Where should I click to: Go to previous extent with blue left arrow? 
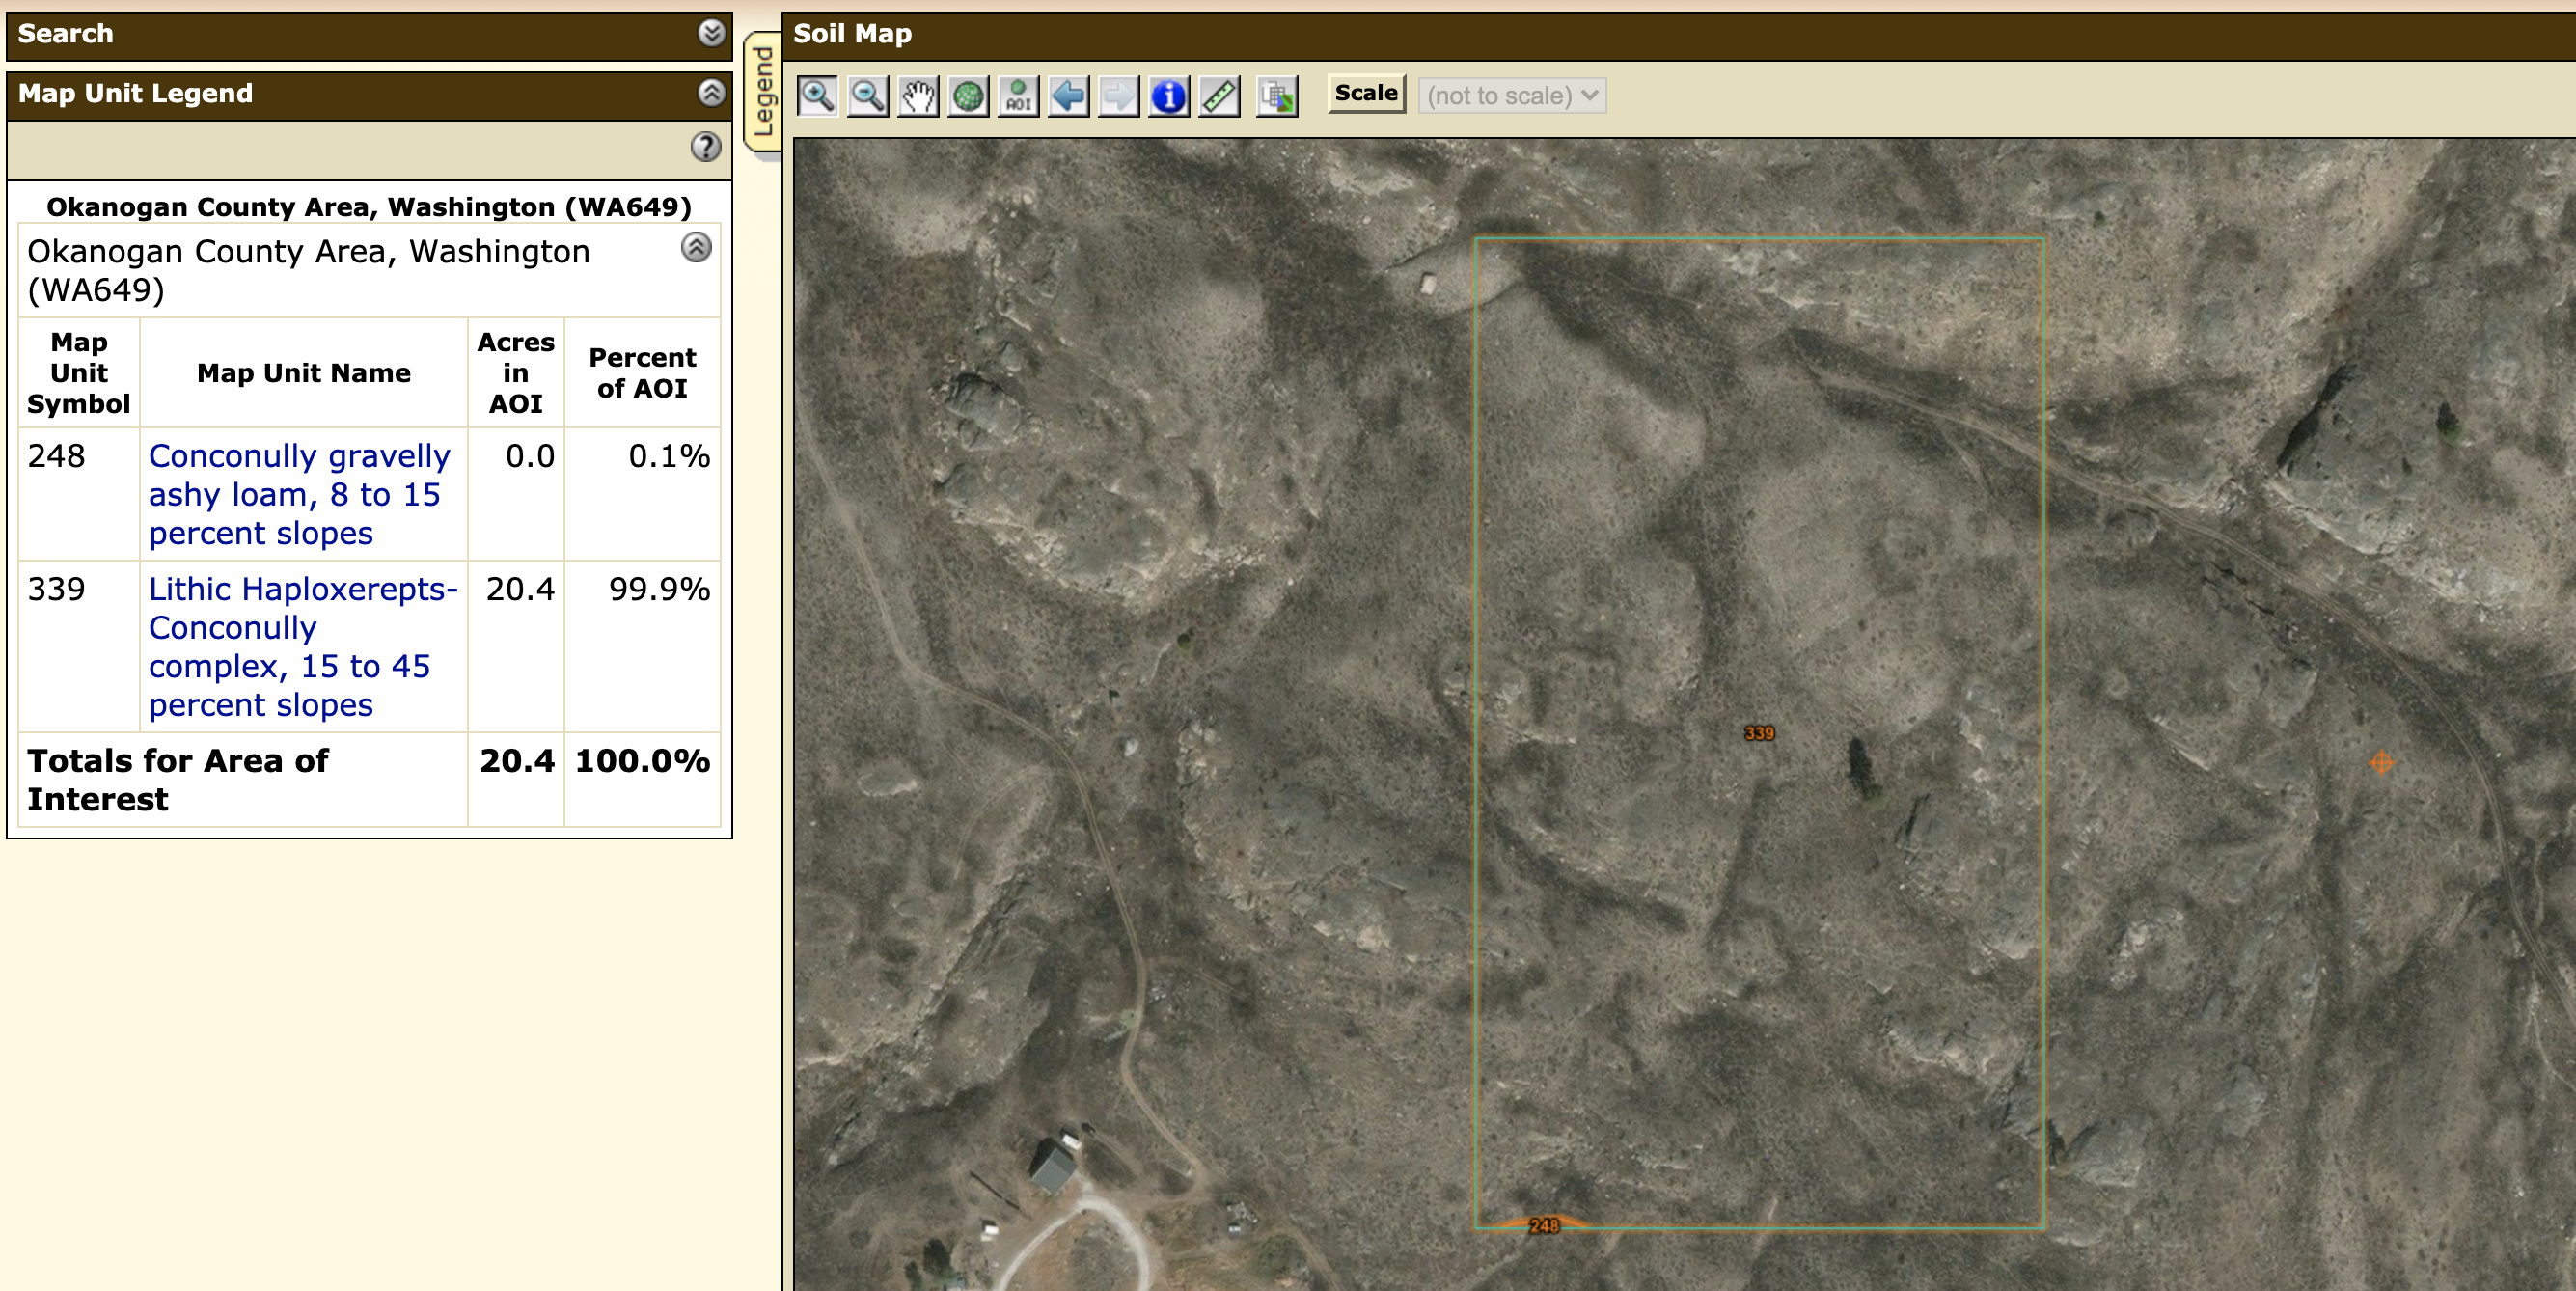1068,96
